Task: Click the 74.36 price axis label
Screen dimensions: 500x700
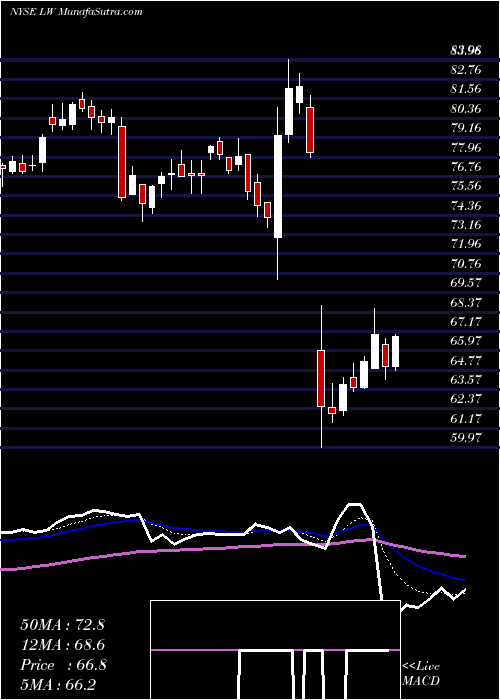Action: [x=466, y=205]
